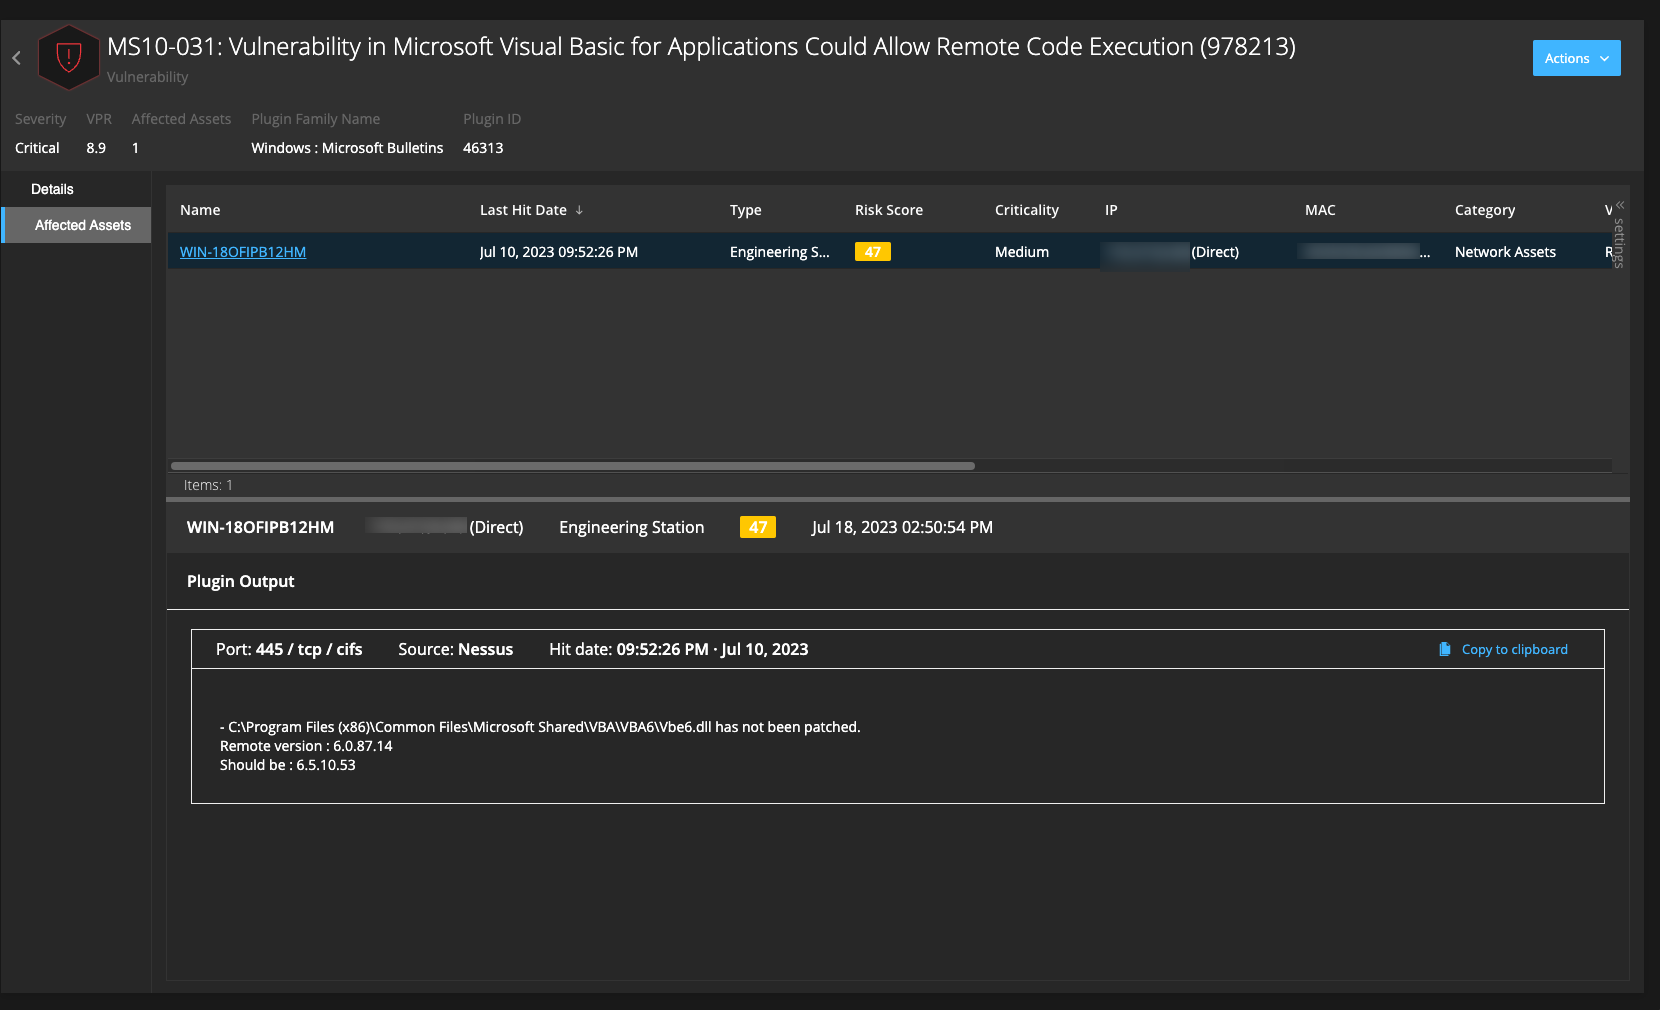
Task: Sort by the Name column header
Action: 200,210
